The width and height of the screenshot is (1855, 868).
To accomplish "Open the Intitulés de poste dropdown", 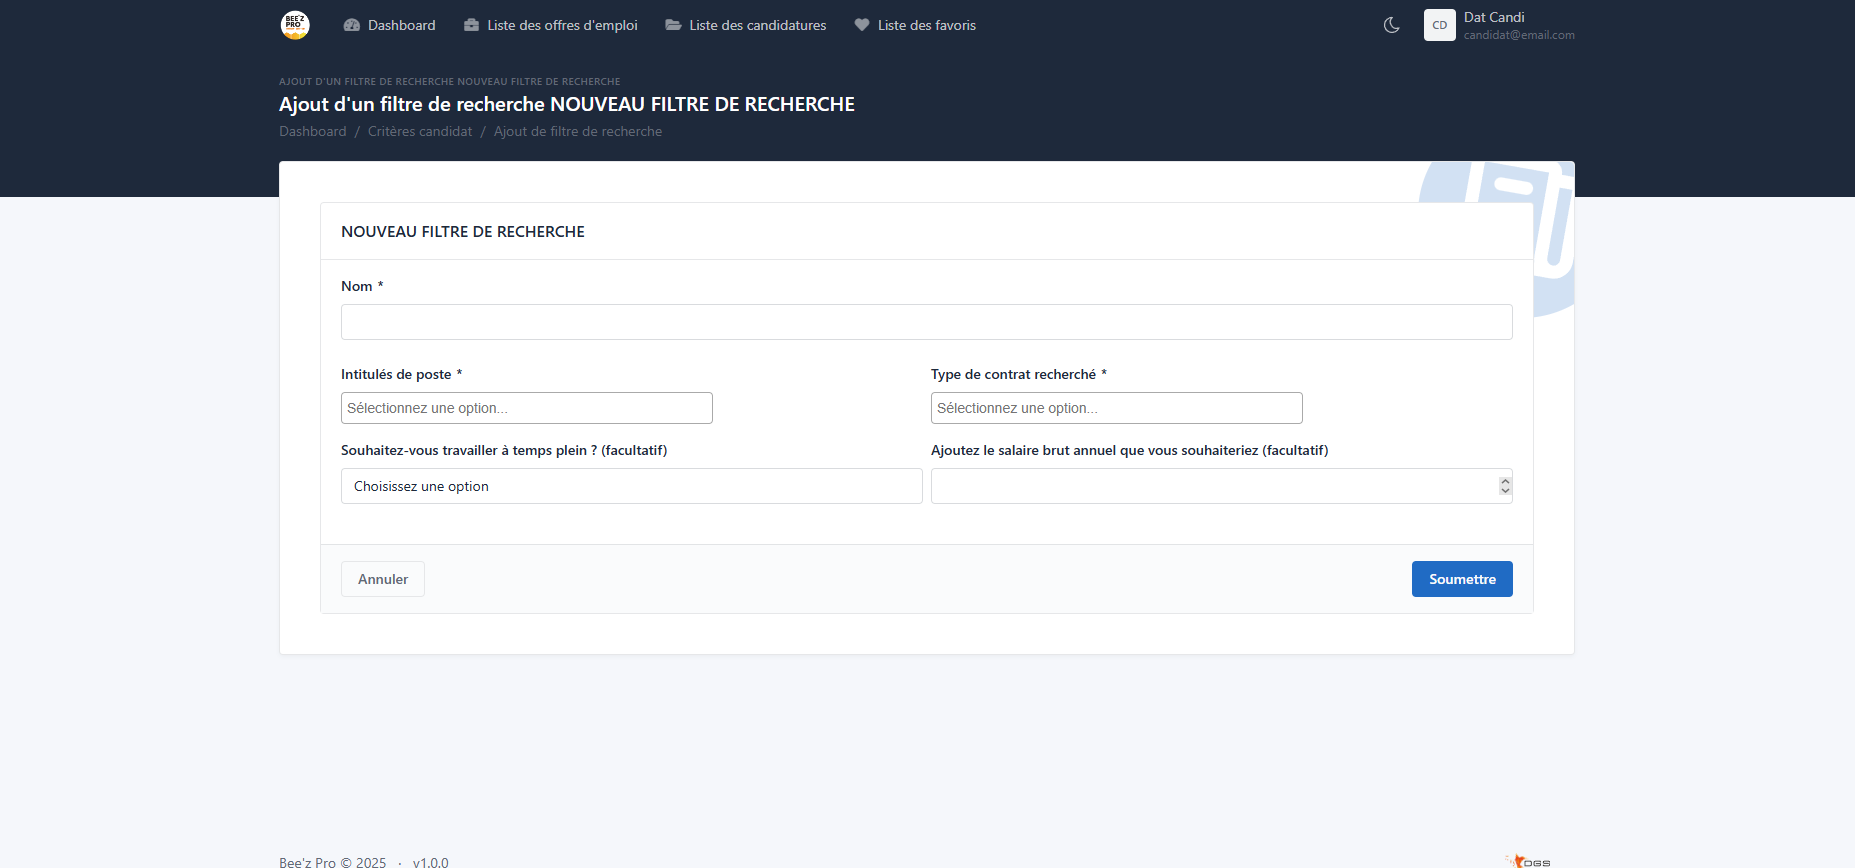I will 526,408.
